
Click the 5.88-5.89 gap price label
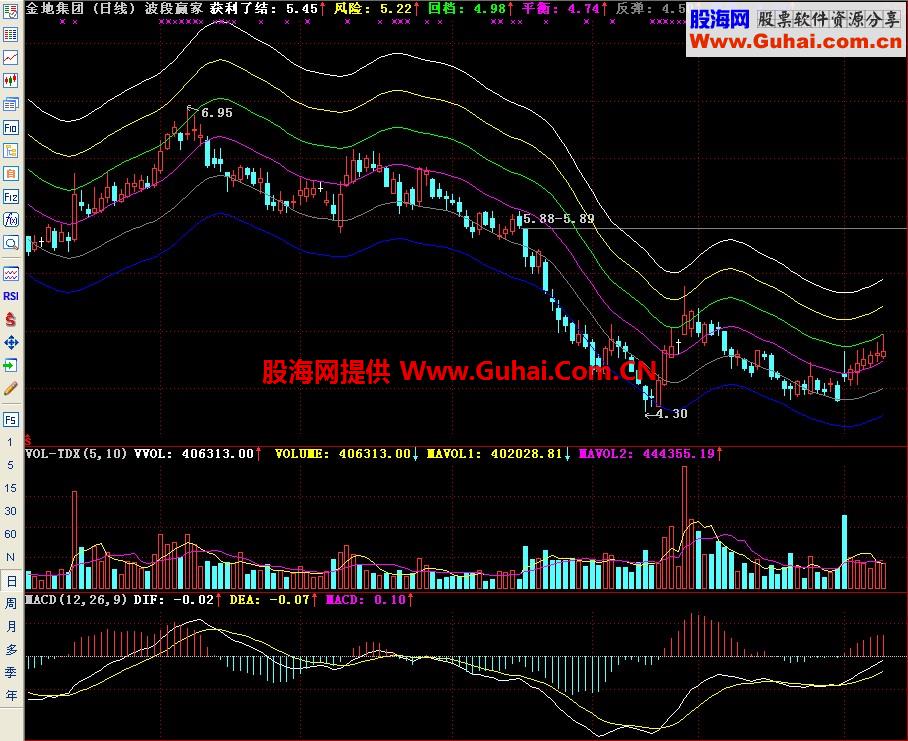pos(559,219)
